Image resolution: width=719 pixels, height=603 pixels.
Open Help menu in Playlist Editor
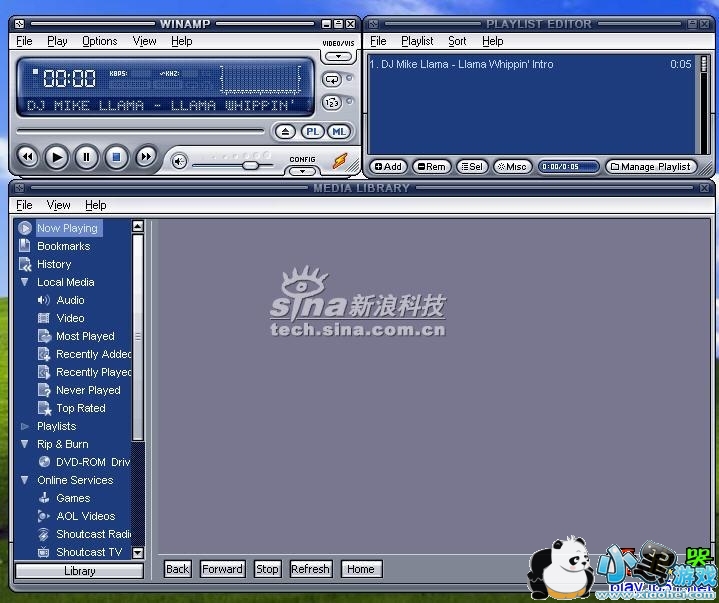492,41
